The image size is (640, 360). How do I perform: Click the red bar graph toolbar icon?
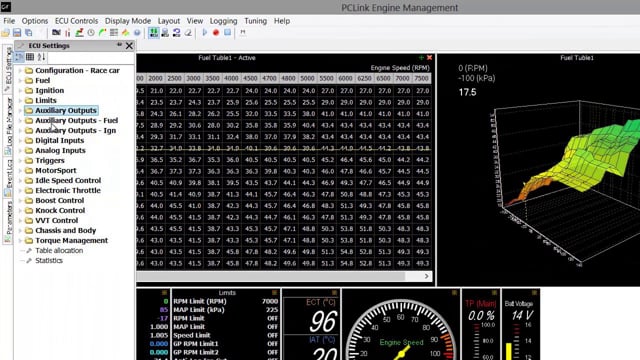click(x=68, y=33)
